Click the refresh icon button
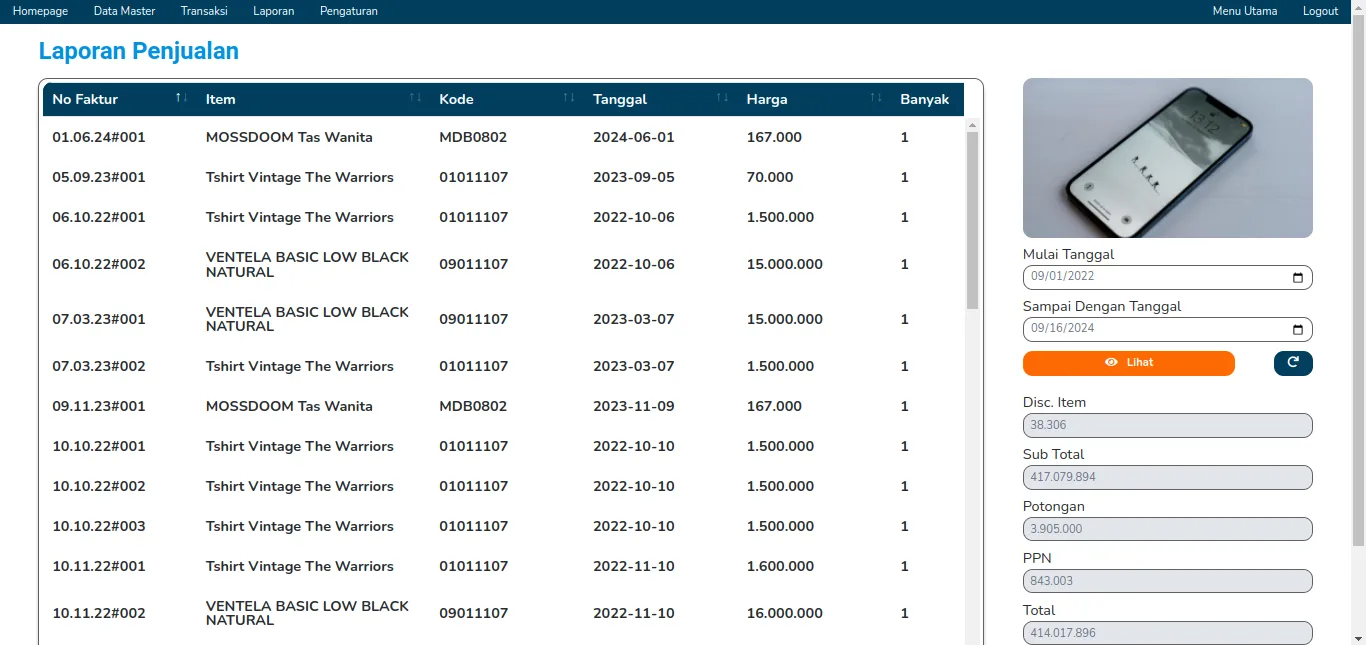1366x645 pixels. click(x=1292, y=363)
